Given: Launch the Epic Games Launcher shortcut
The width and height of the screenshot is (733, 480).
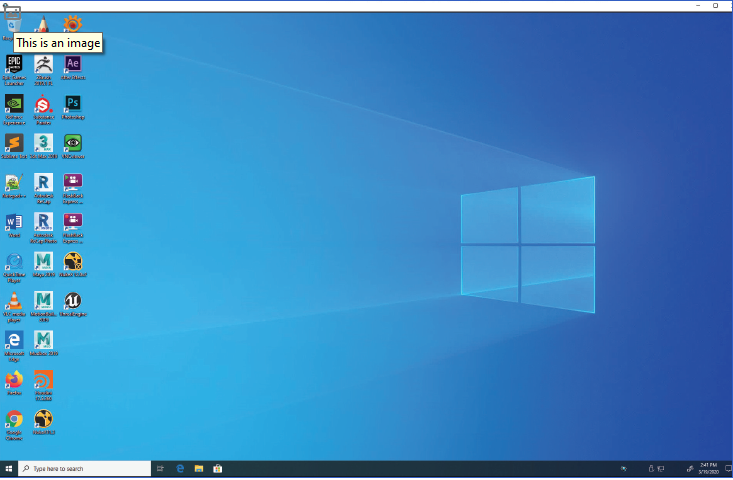Looking at the screenshot, I should (14, 70).
